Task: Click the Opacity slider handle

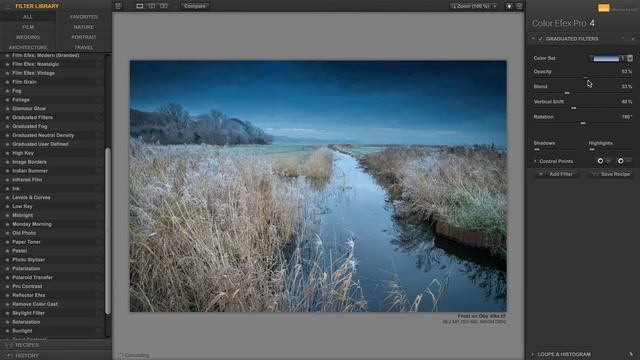Action: click(586, 78)
